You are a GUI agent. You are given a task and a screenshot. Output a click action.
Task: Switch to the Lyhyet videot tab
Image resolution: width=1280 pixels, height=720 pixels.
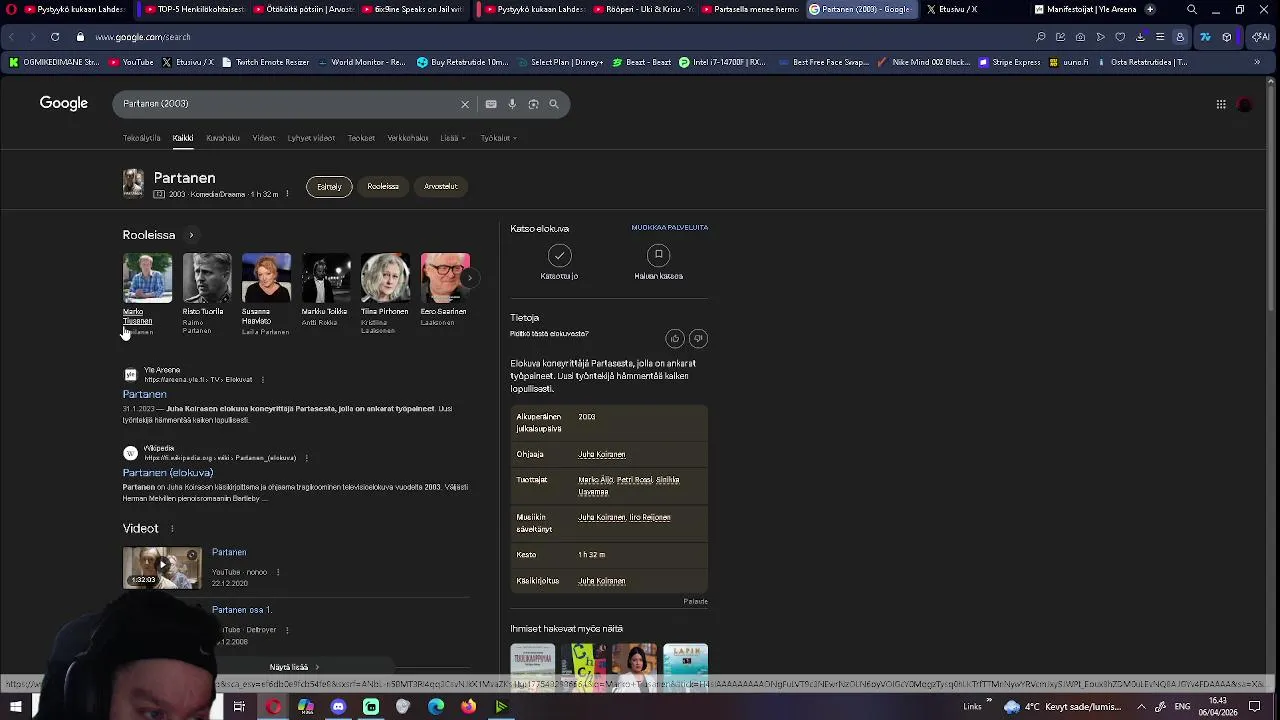pyautogui.click(x=311, y=138)
